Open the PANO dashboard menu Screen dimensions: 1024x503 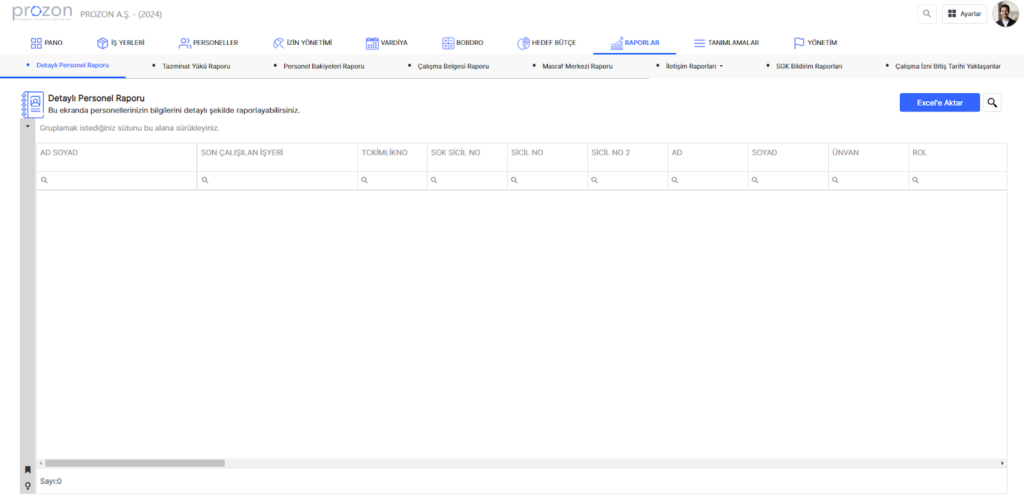(x=46, y=43)
